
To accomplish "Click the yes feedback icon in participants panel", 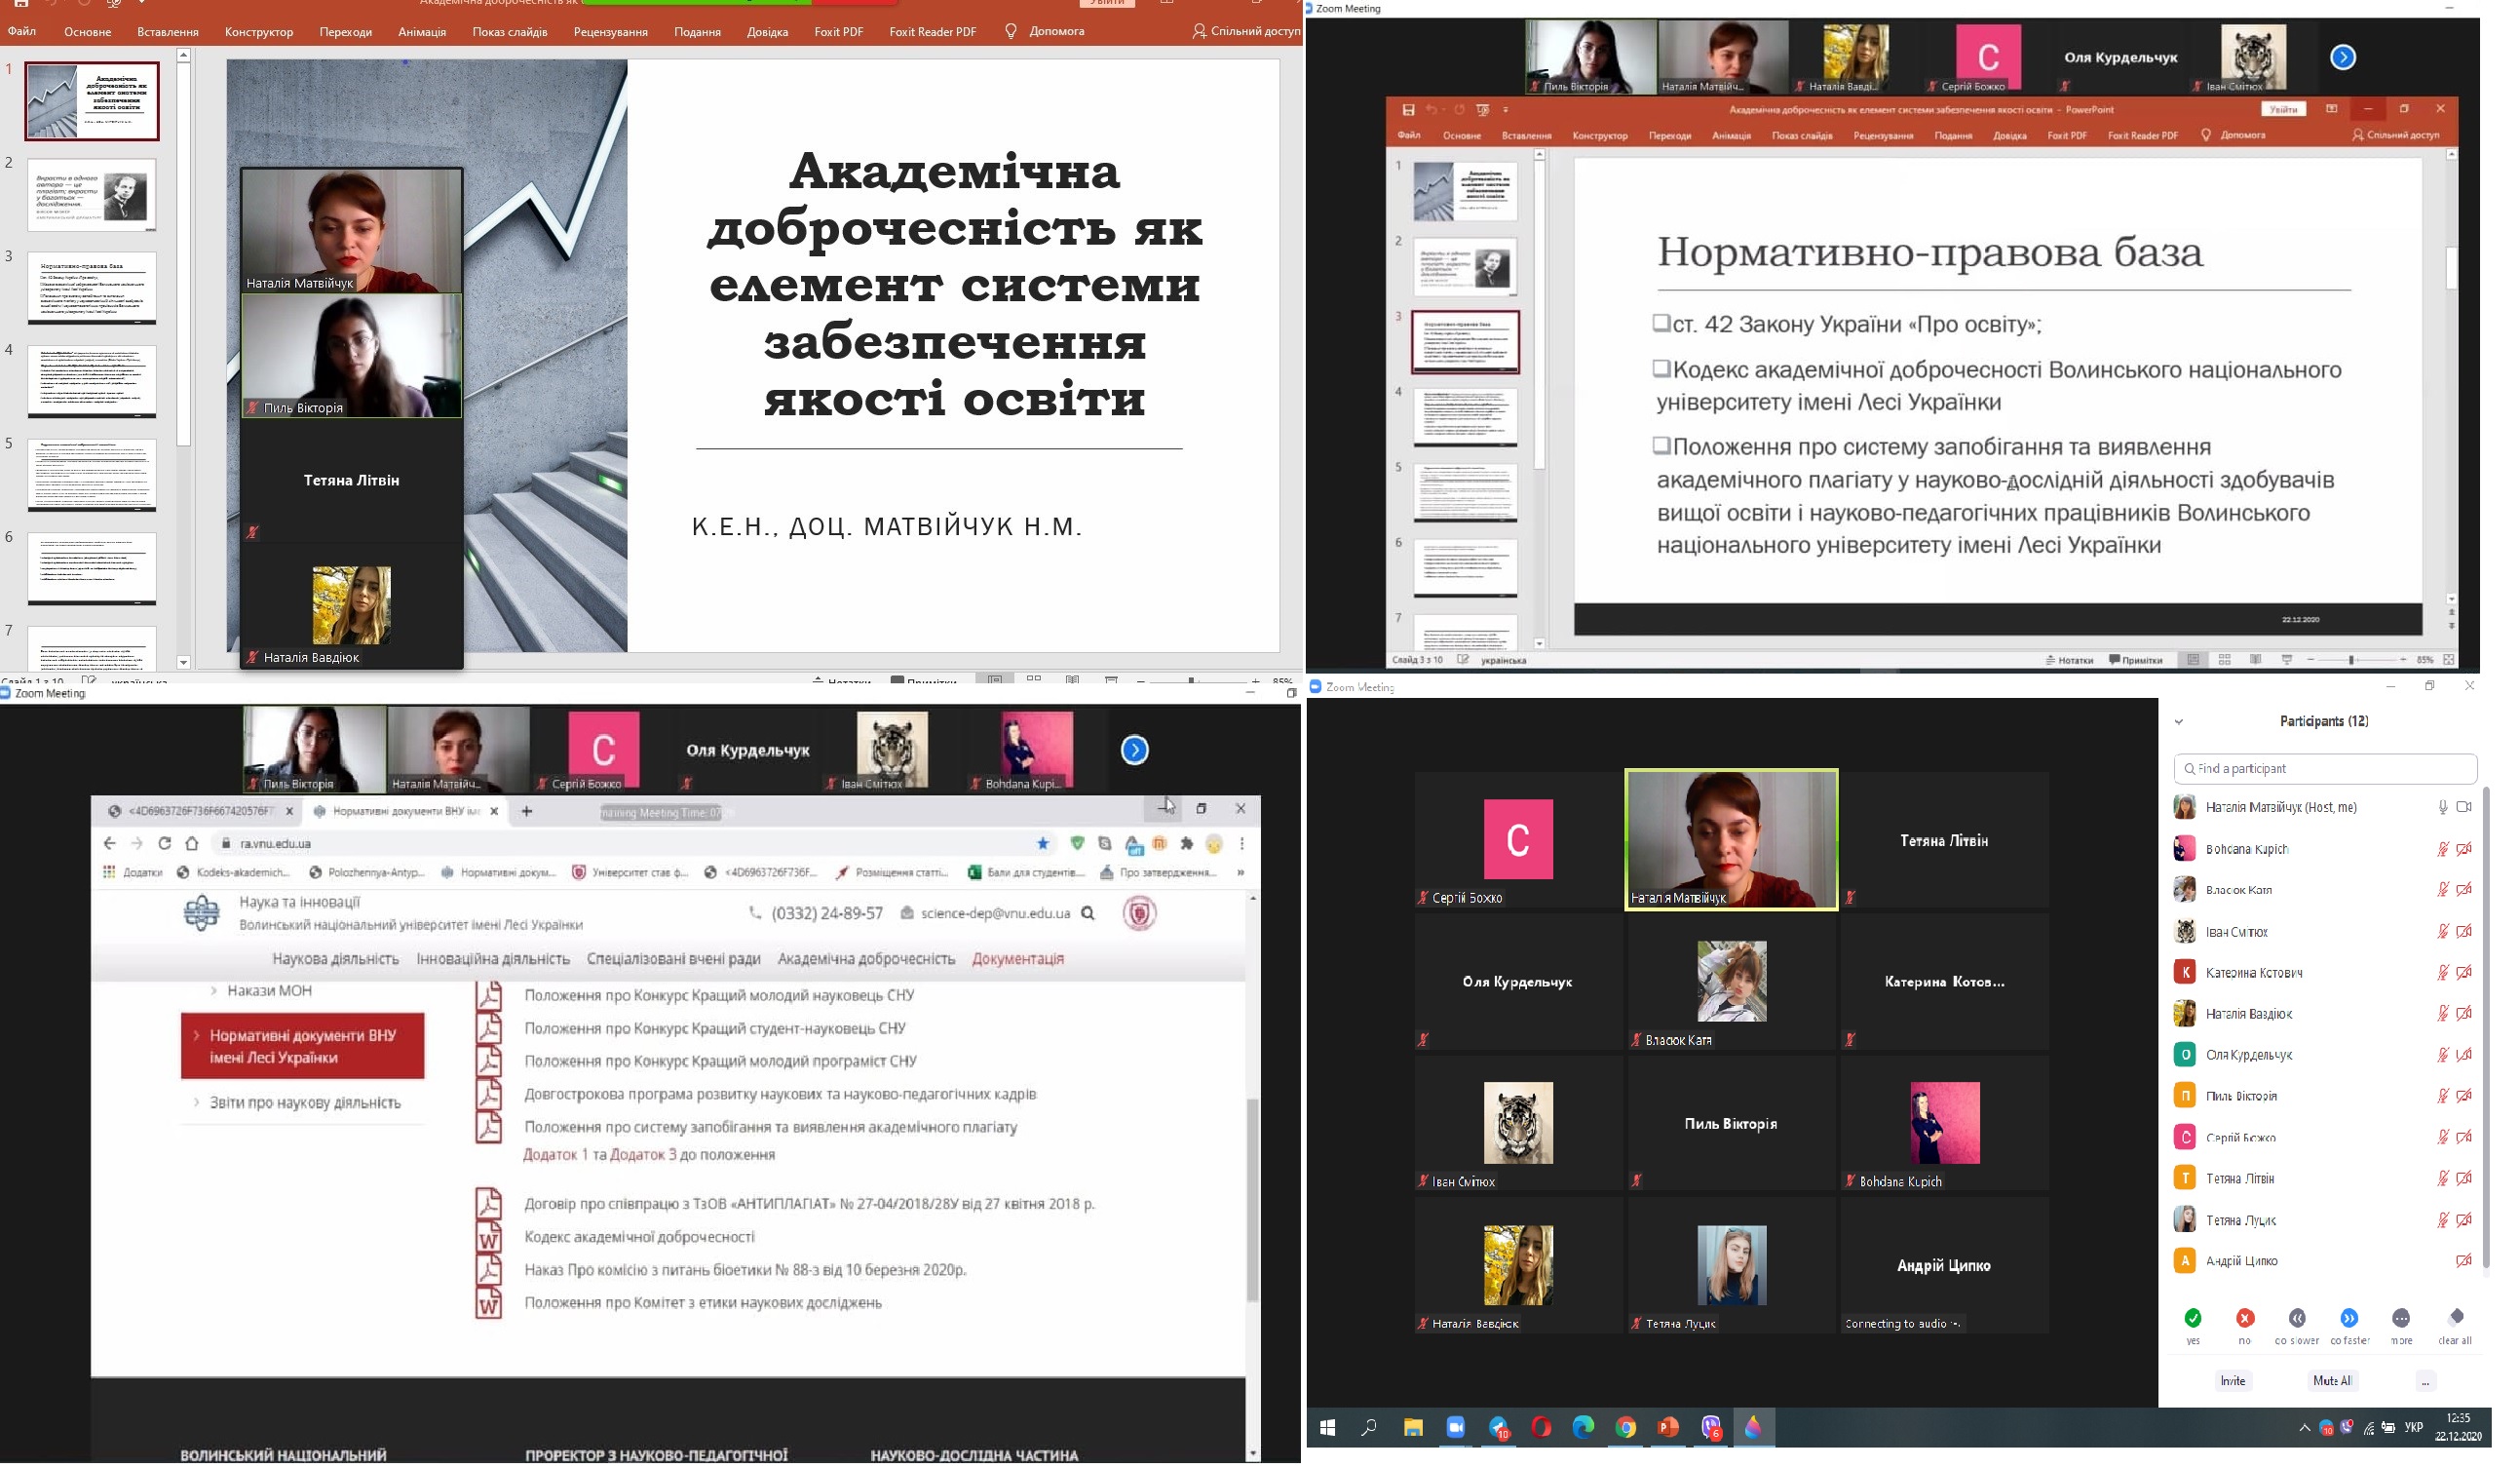I will [2193, 1318].
